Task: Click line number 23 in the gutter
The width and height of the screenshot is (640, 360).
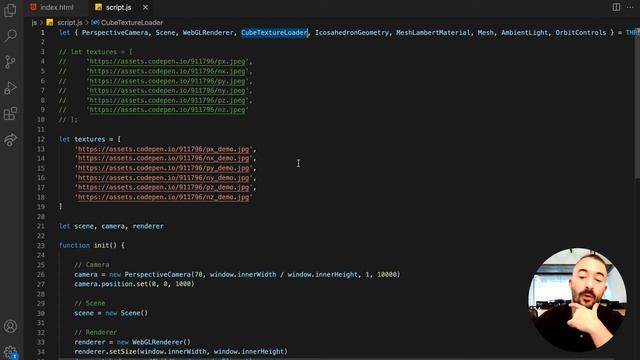Action: 41,245
